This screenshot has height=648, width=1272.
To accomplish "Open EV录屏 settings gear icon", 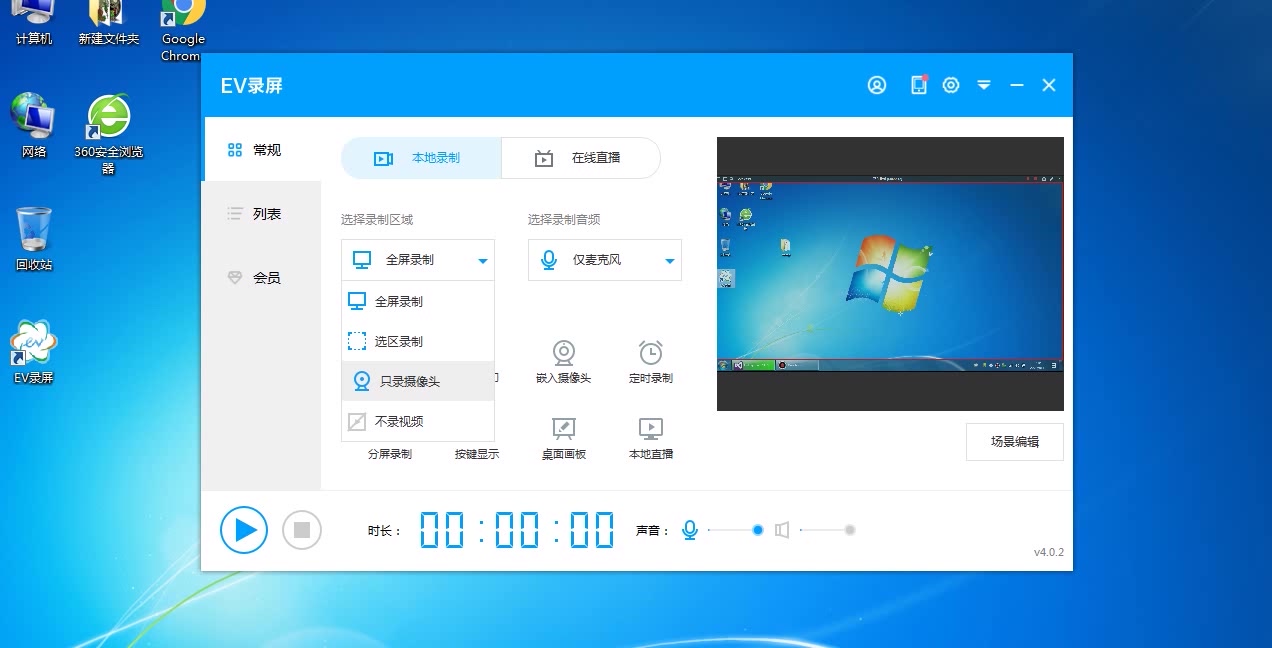I will coord(951,85).
